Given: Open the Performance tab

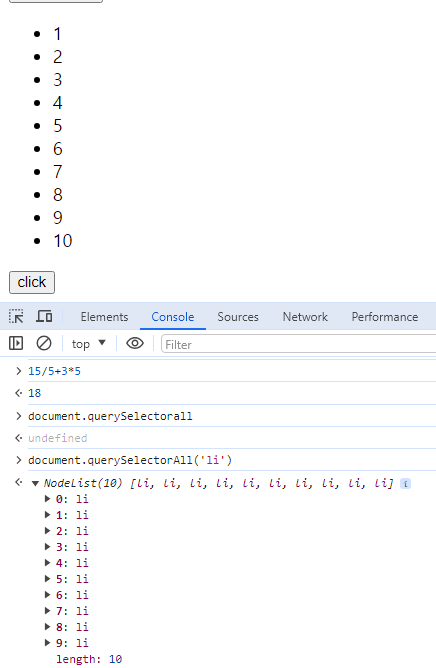Looking at the screenshot, I should pyautogui.click(x=385, y=317).
